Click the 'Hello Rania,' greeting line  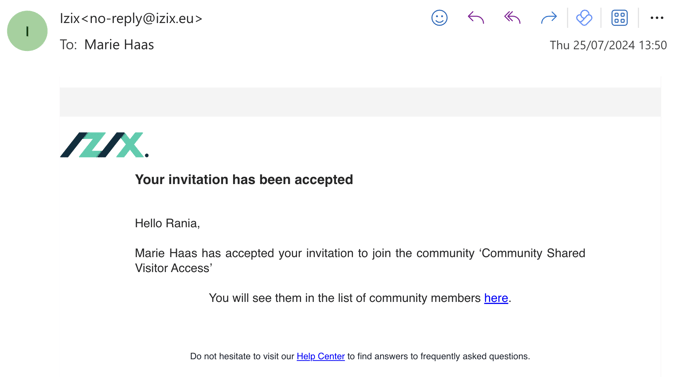[x=167, y=223]
